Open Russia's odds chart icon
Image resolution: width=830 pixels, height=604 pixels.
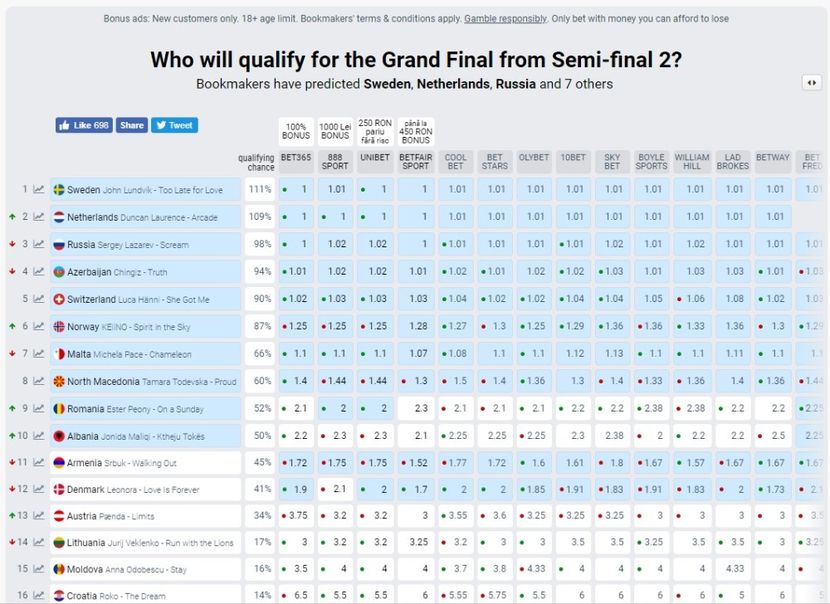pos(39,244)
